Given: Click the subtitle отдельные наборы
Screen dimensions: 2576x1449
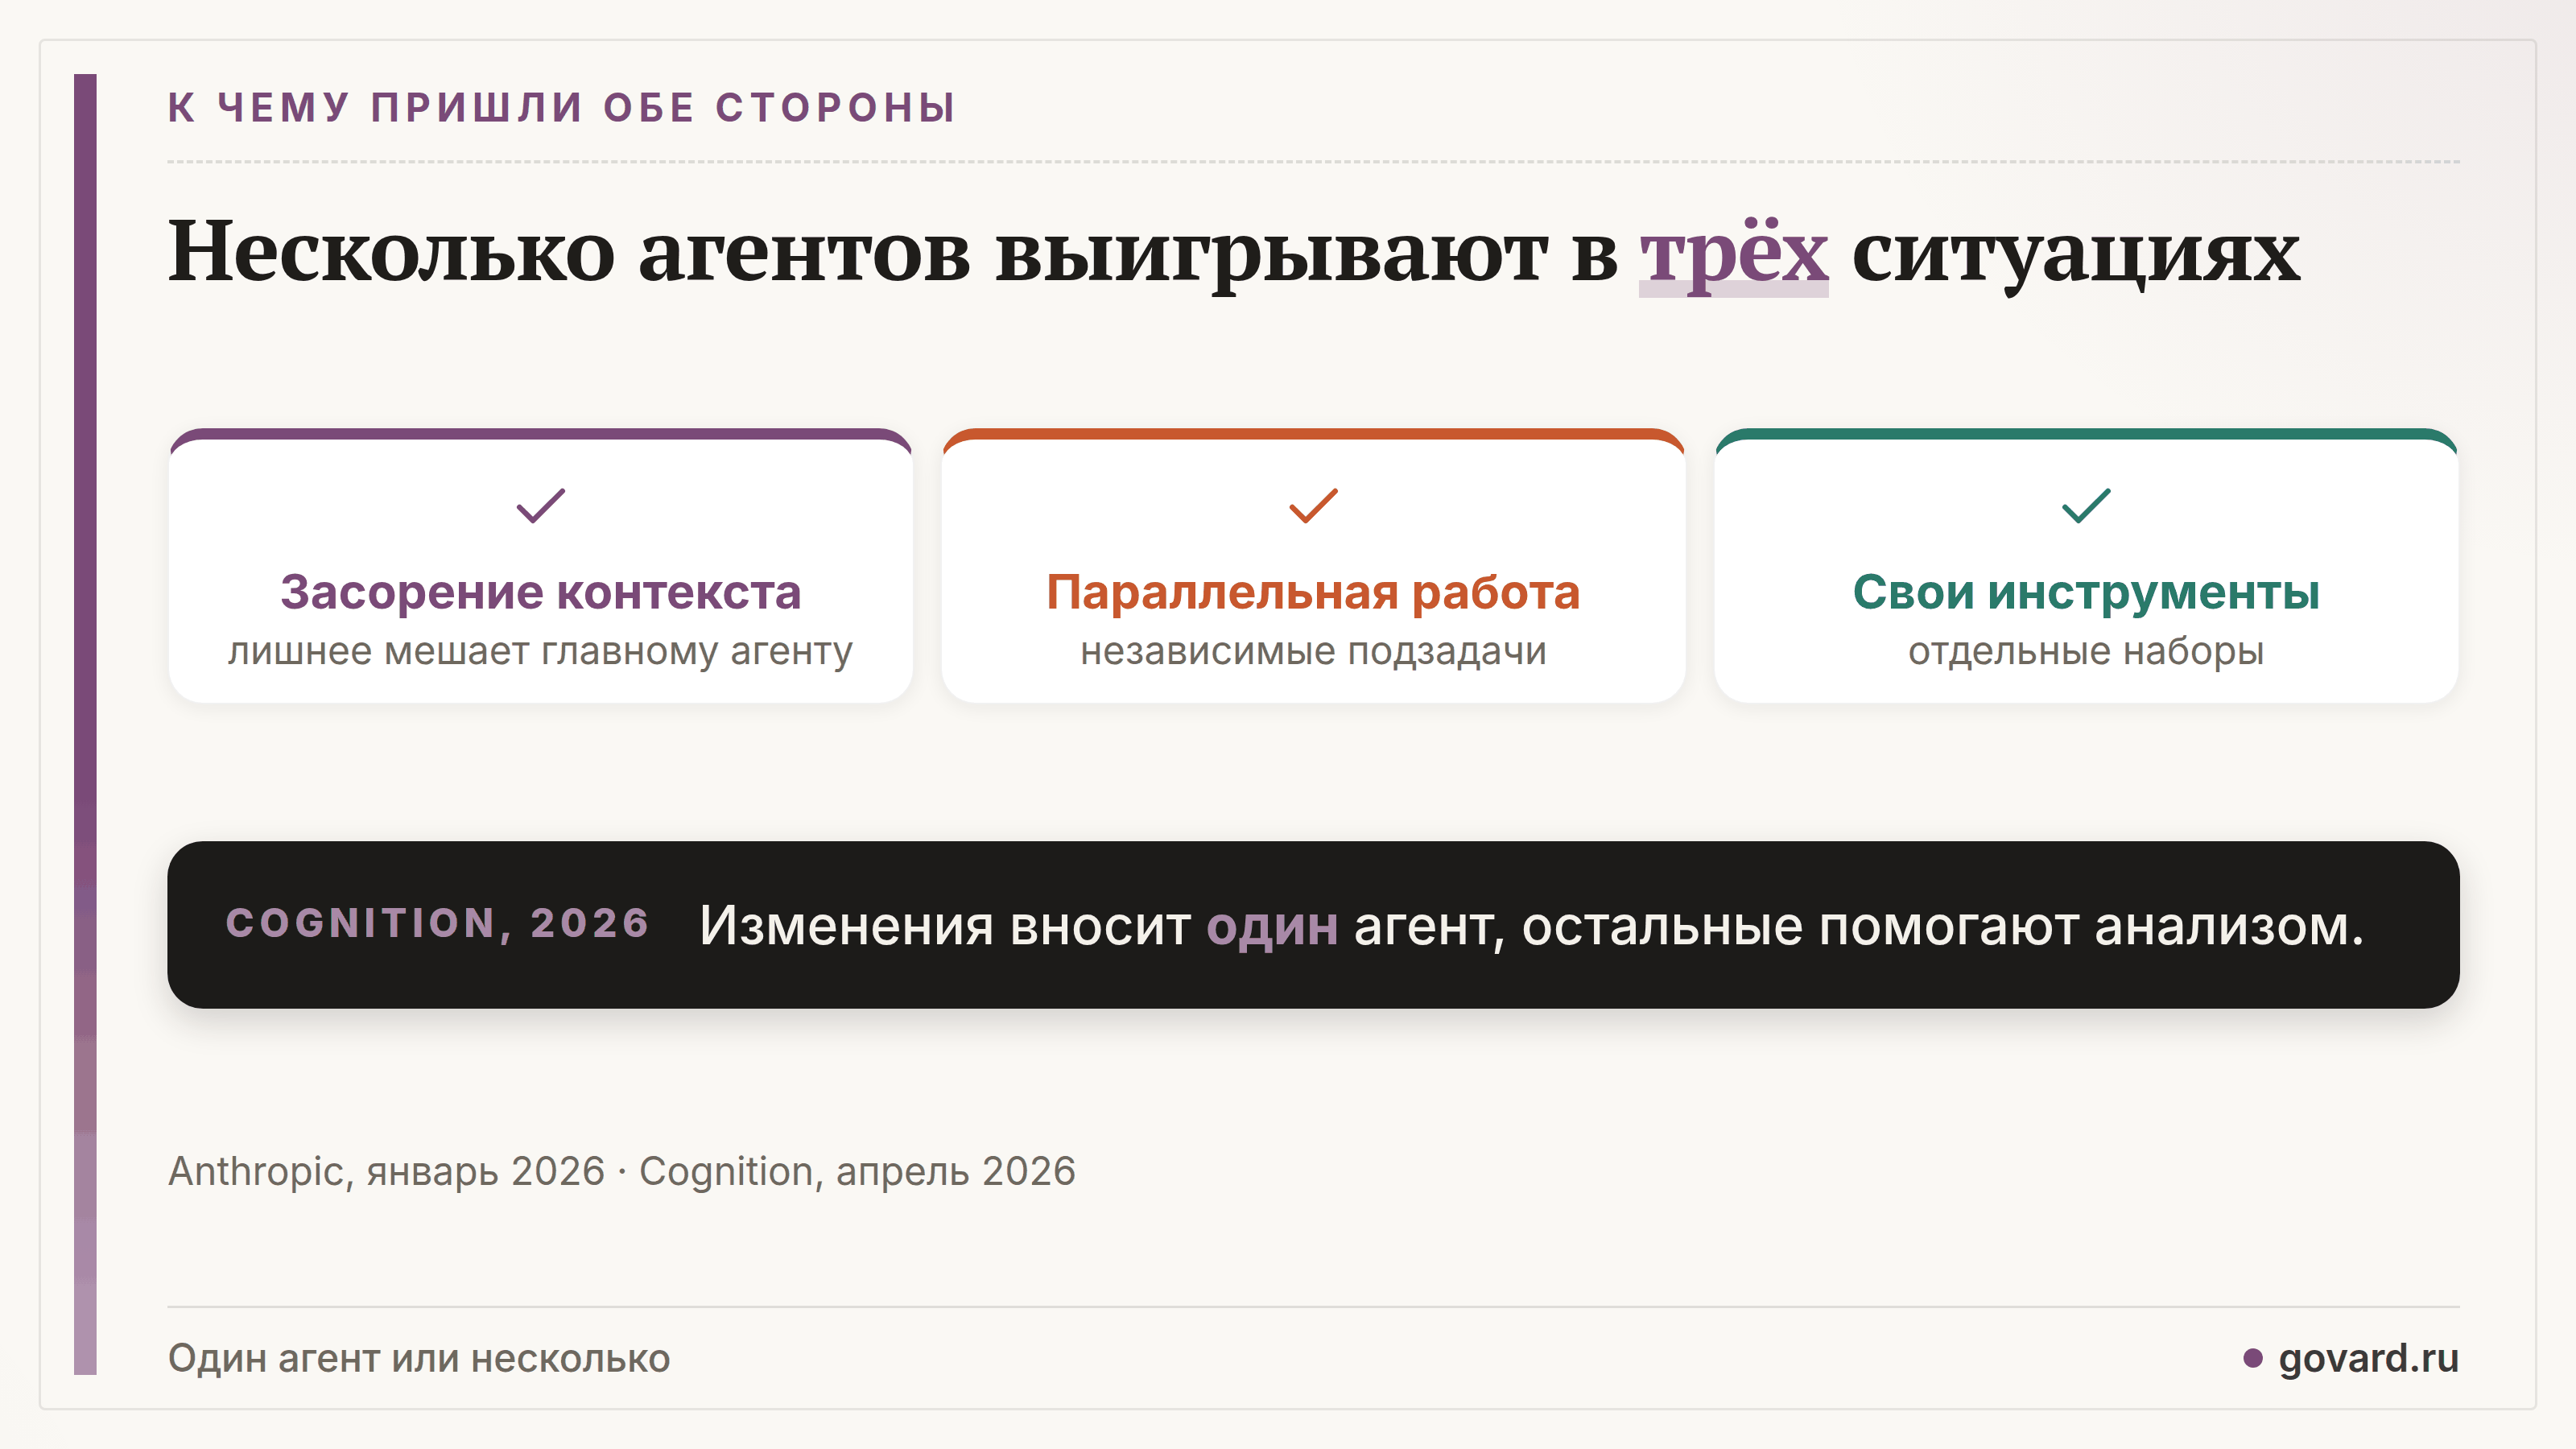Looking at the screenshot, I should click(x=2086, y=651).
